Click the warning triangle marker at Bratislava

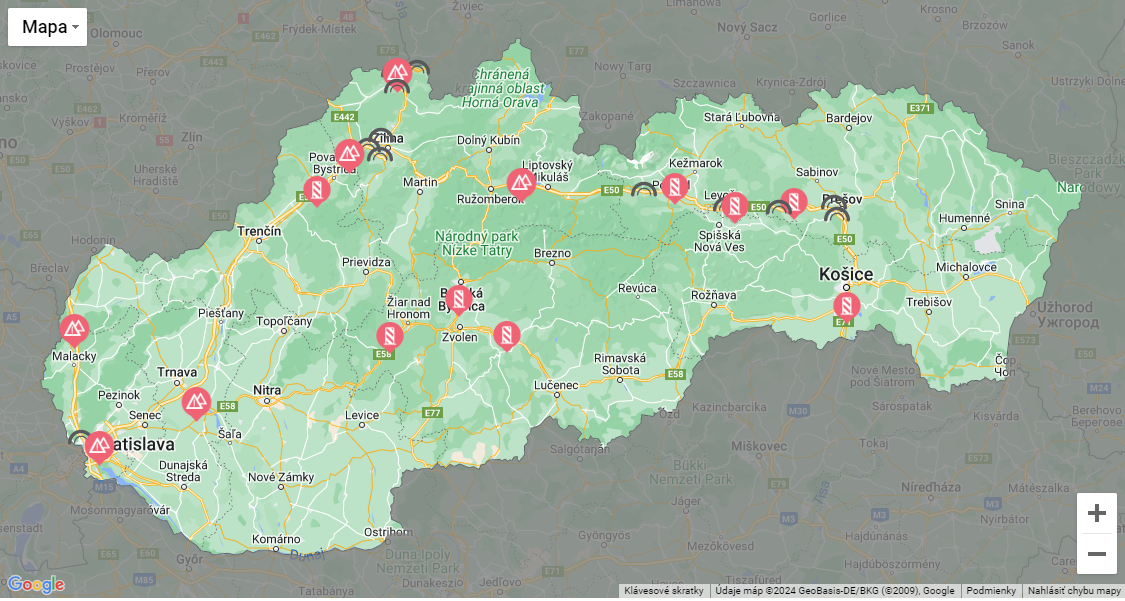coord(98,446)
